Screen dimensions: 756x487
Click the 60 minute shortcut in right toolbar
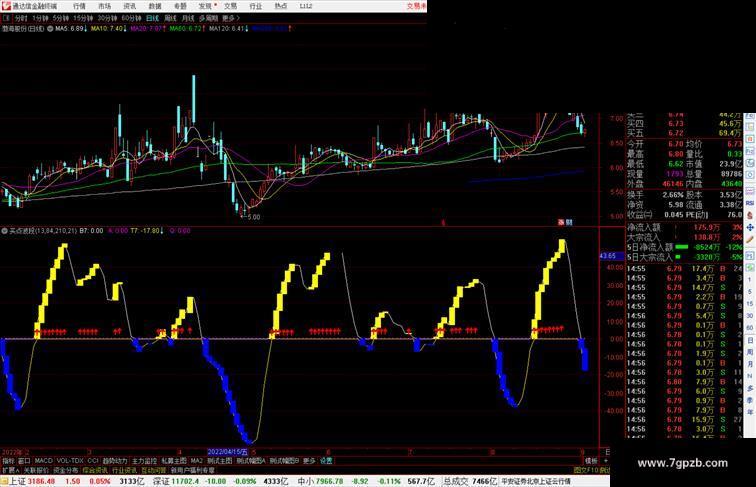[750, 328]
